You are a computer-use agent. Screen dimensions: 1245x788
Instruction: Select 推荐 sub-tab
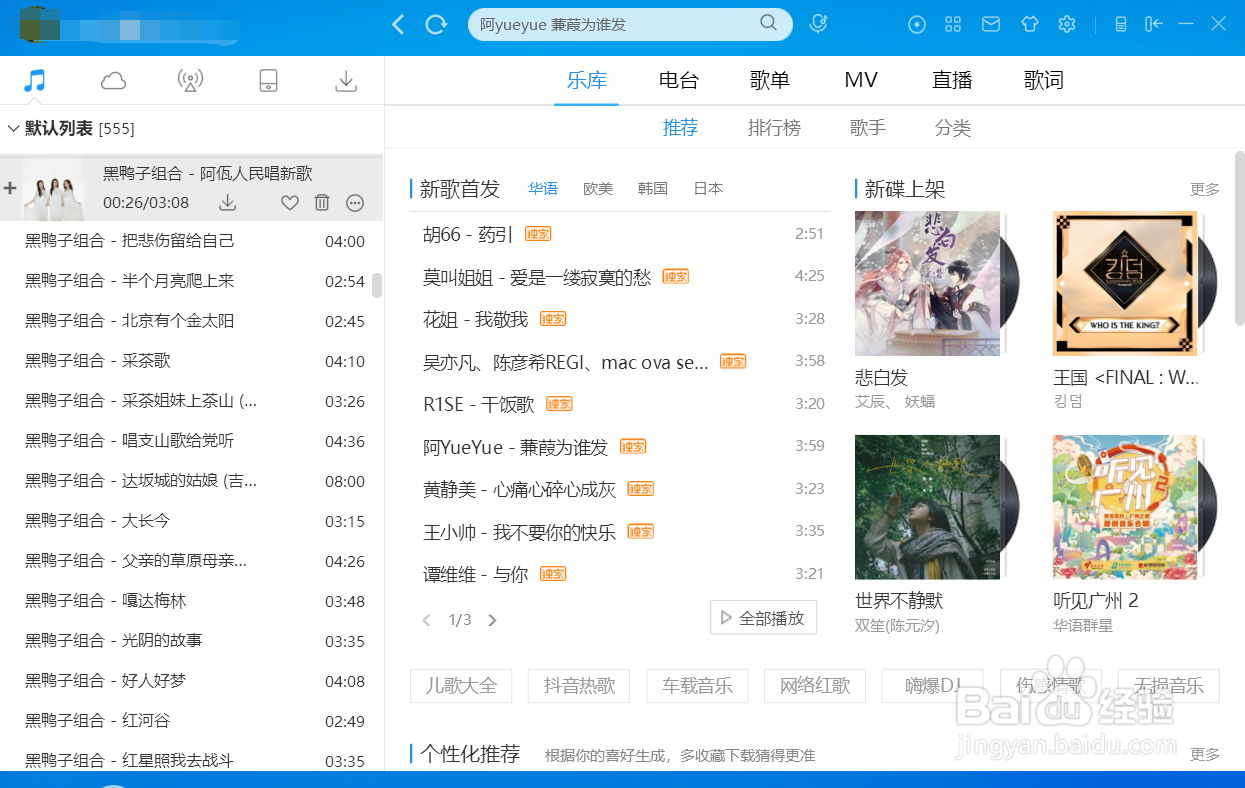[x=680, y=128]
